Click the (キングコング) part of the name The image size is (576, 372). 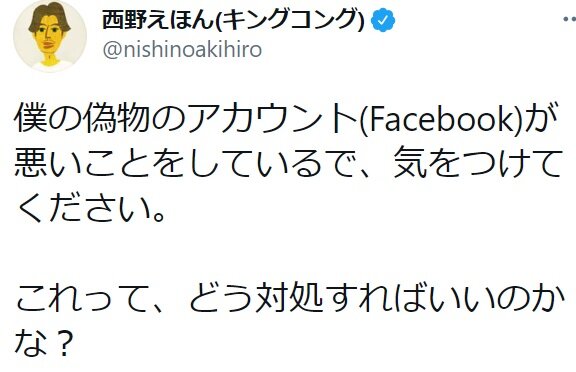289,20
